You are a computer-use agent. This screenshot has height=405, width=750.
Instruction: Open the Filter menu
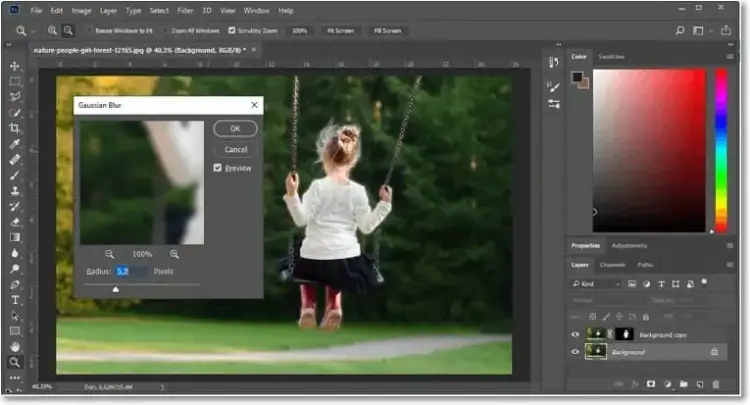(x=185, y=10)
